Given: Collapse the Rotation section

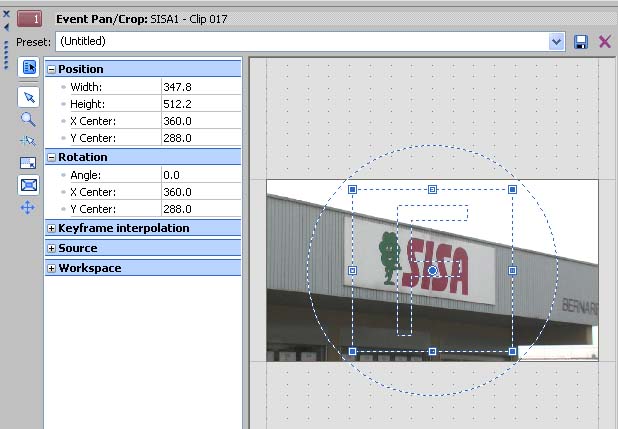Looking at the screenshot, I should pyautogui.click(x=51, y=157).
